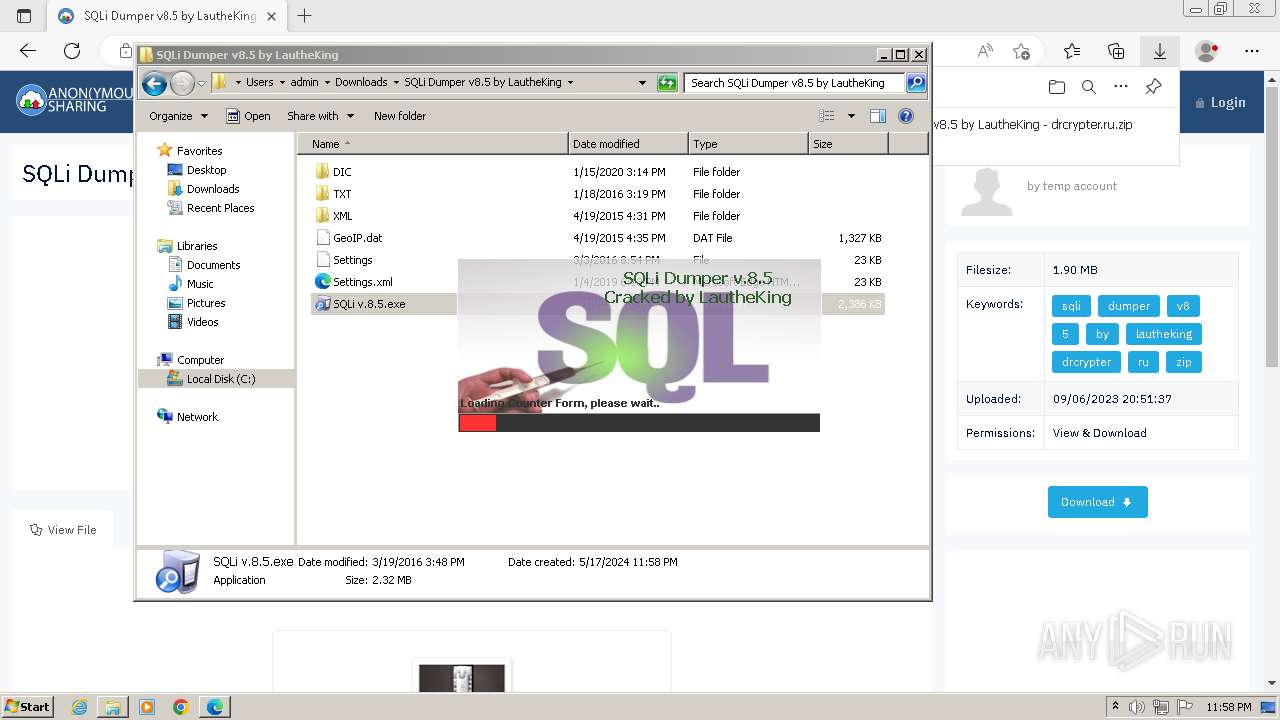Image resolution: width=1280 pixels, height=720 pixels.
Task: Click SQLi Dumper browser tab
Action: pyautogui.click(x=167, y=16)
